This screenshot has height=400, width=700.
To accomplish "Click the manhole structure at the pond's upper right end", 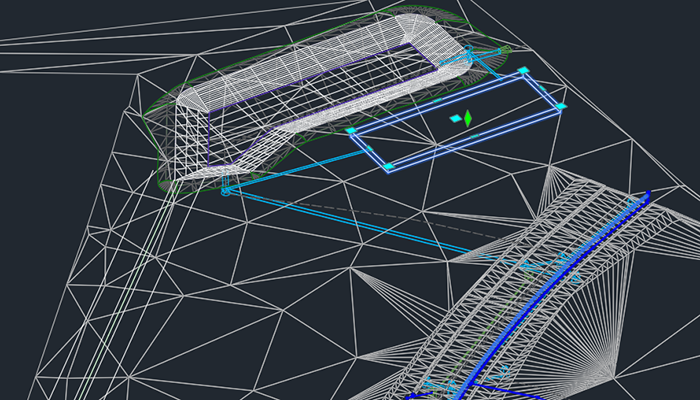I will click(468, 52).
